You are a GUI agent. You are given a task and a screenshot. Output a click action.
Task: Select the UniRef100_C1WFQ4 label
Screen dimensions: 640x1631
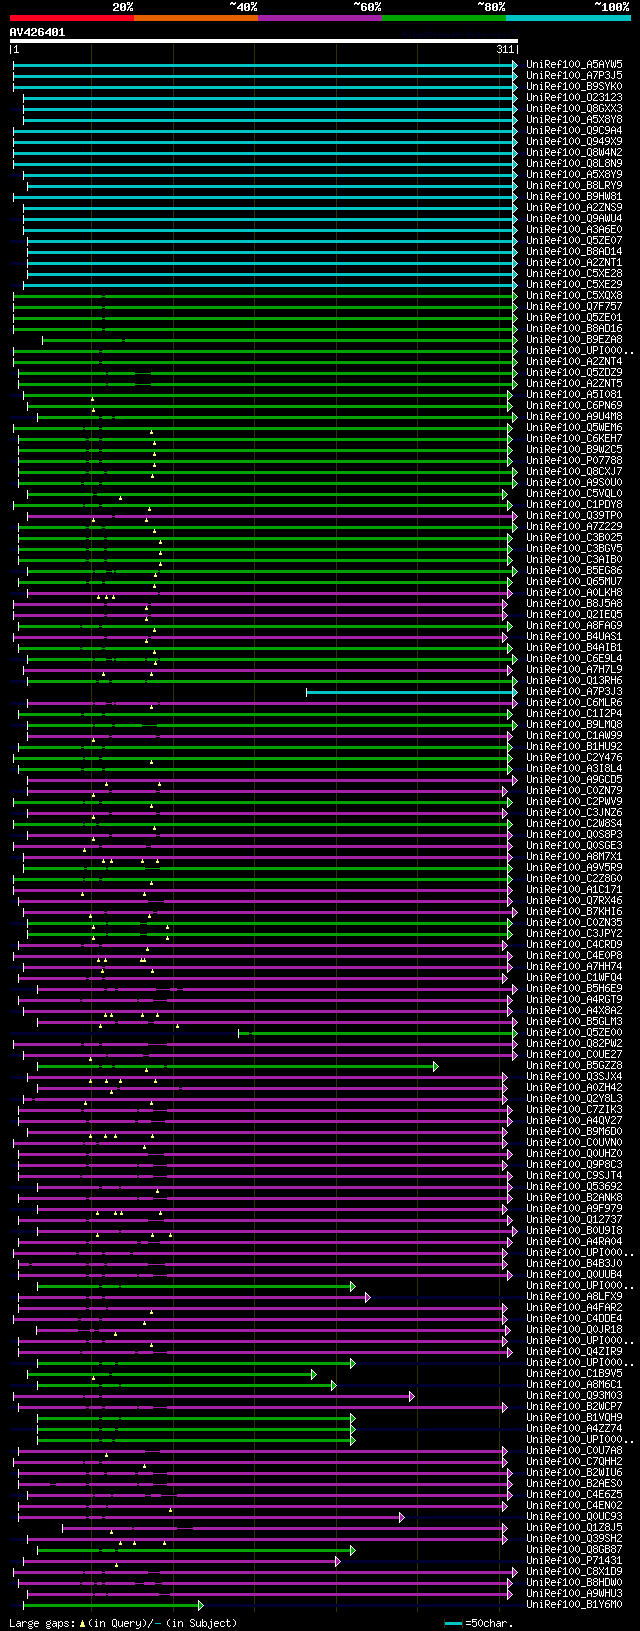coord(574,977)
